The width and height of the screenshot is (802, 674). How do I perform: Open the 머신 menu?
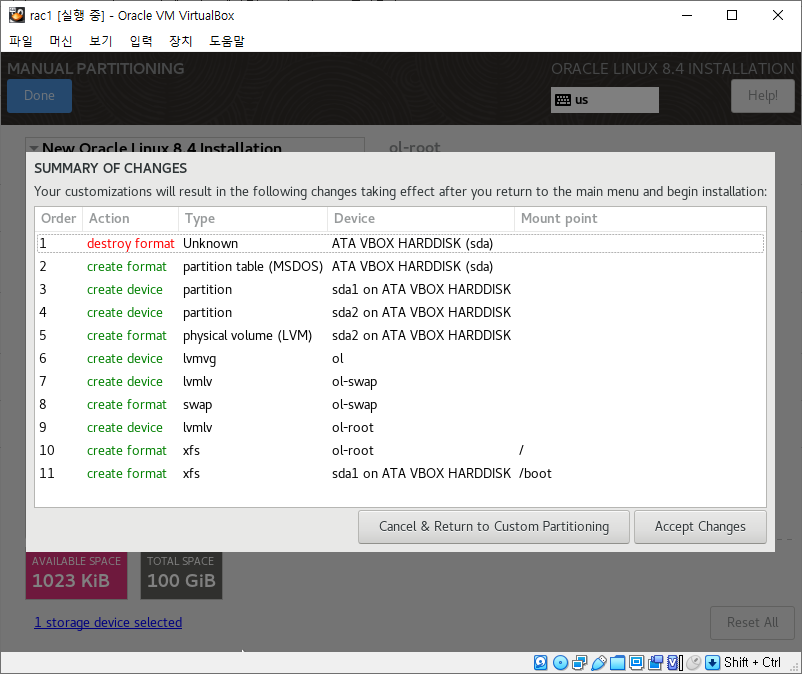[61, 41]
